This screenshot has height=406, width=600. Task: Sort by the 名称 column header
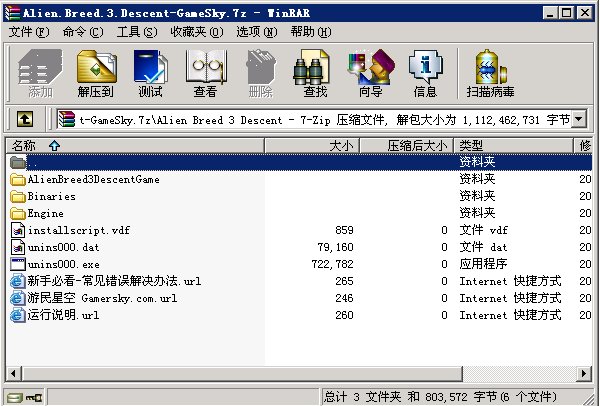135,146
